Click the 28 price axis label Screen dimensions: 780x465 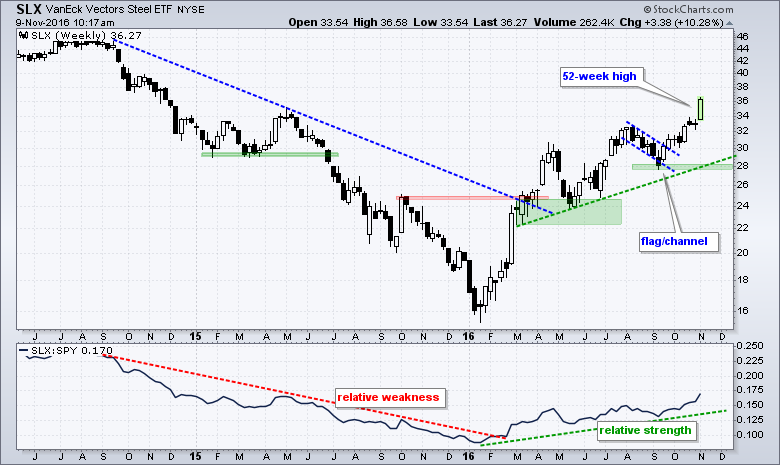[x=742, y=165]
